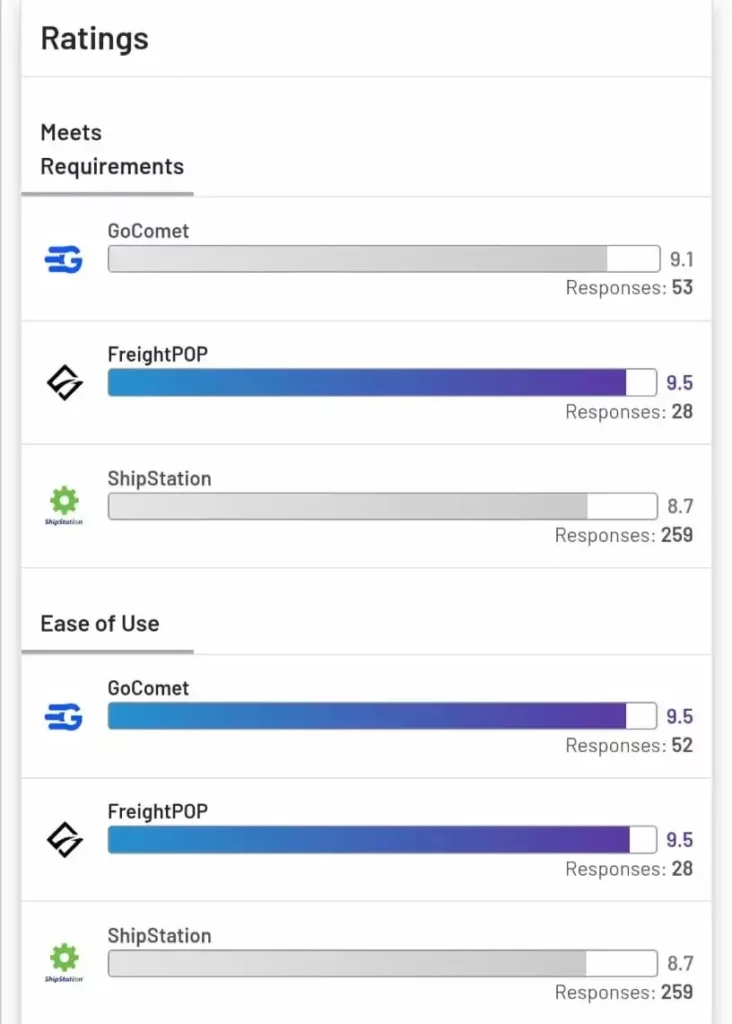Open ShipStation name link in Ease of Use
The image size is (732, 1024).
159,935
